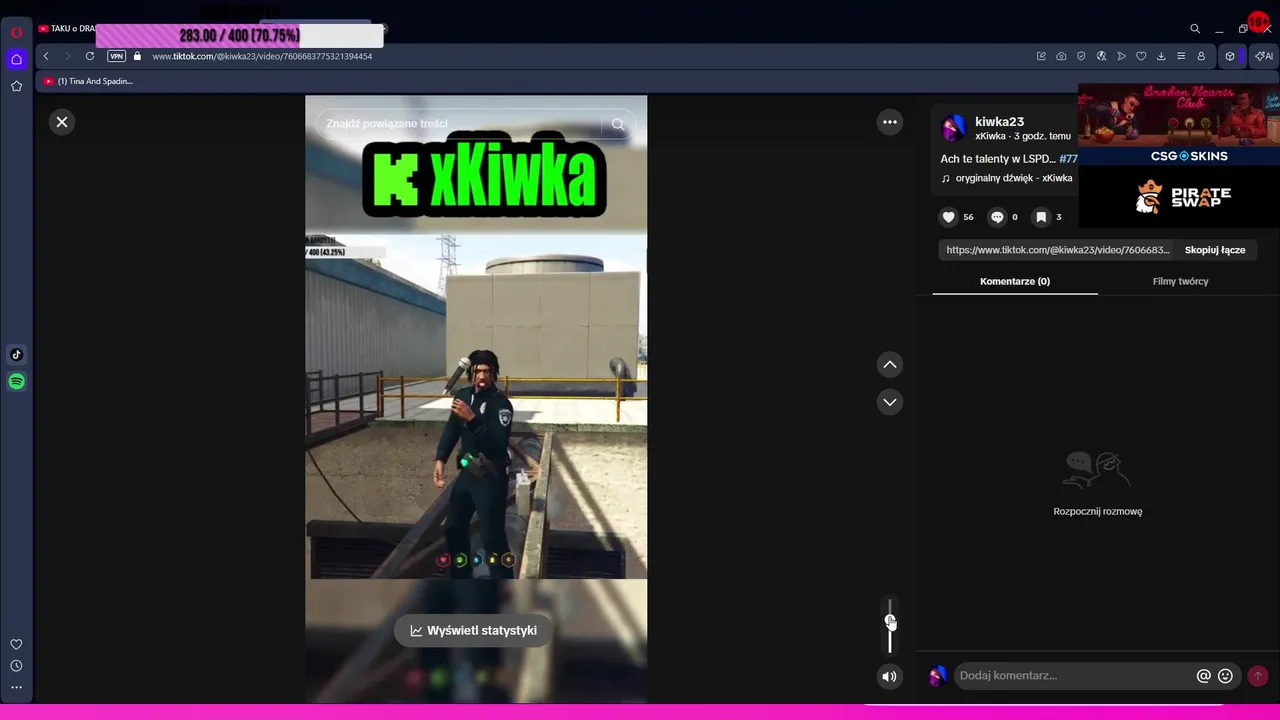Click the Opera sidebar home icon

tap(16, 59)
